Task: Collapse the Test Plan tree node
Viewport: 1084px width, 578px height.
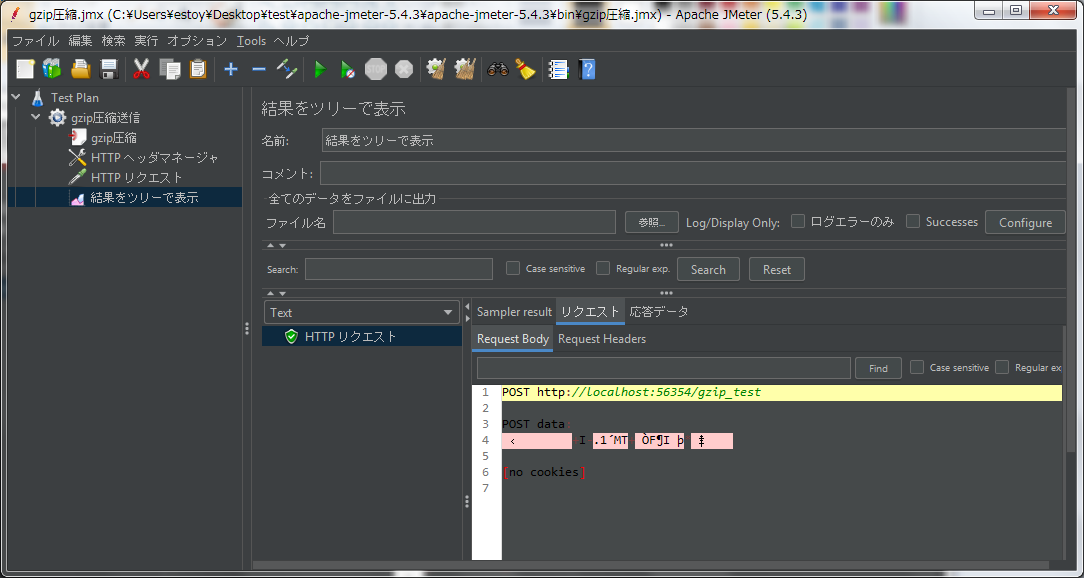Action: [x=16, y=97]
